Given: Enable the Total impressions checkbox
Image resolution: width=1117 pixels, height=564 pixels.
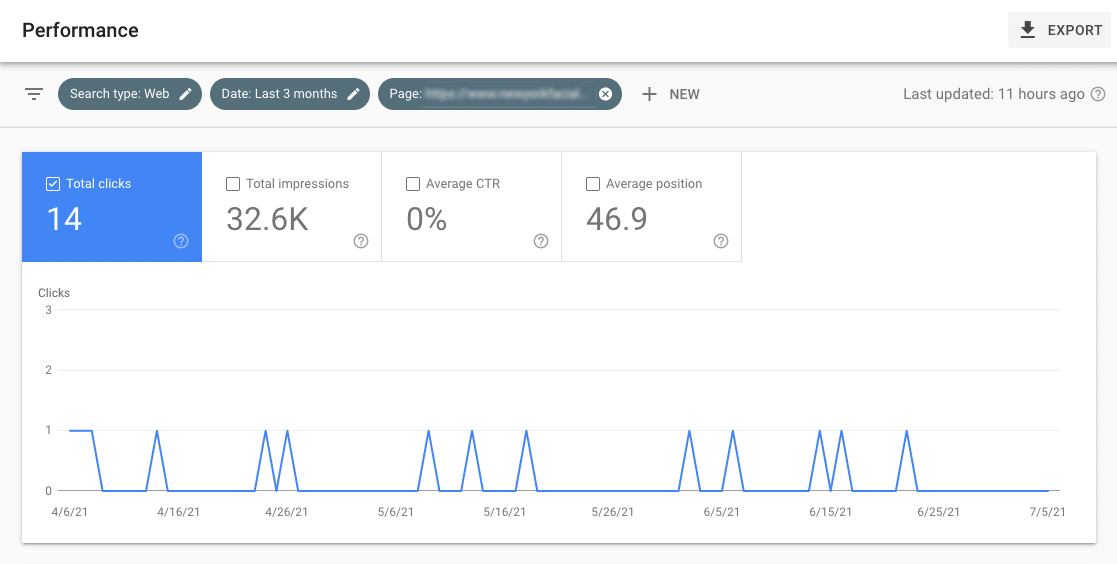Looking at the screenshot, I should click(x=232, y=184).
